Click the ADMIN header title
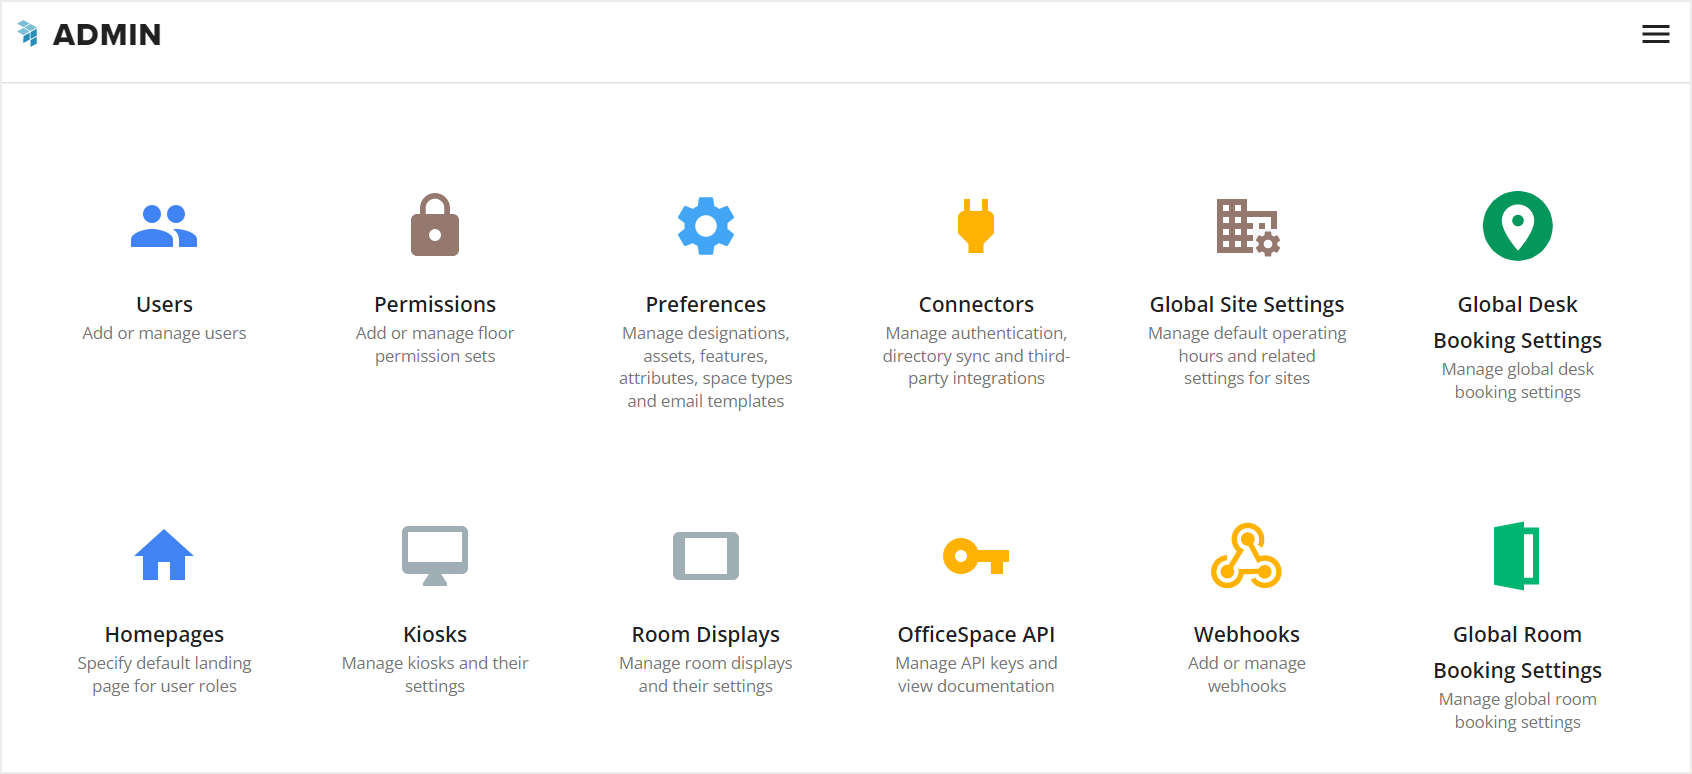 pos(107,34)
